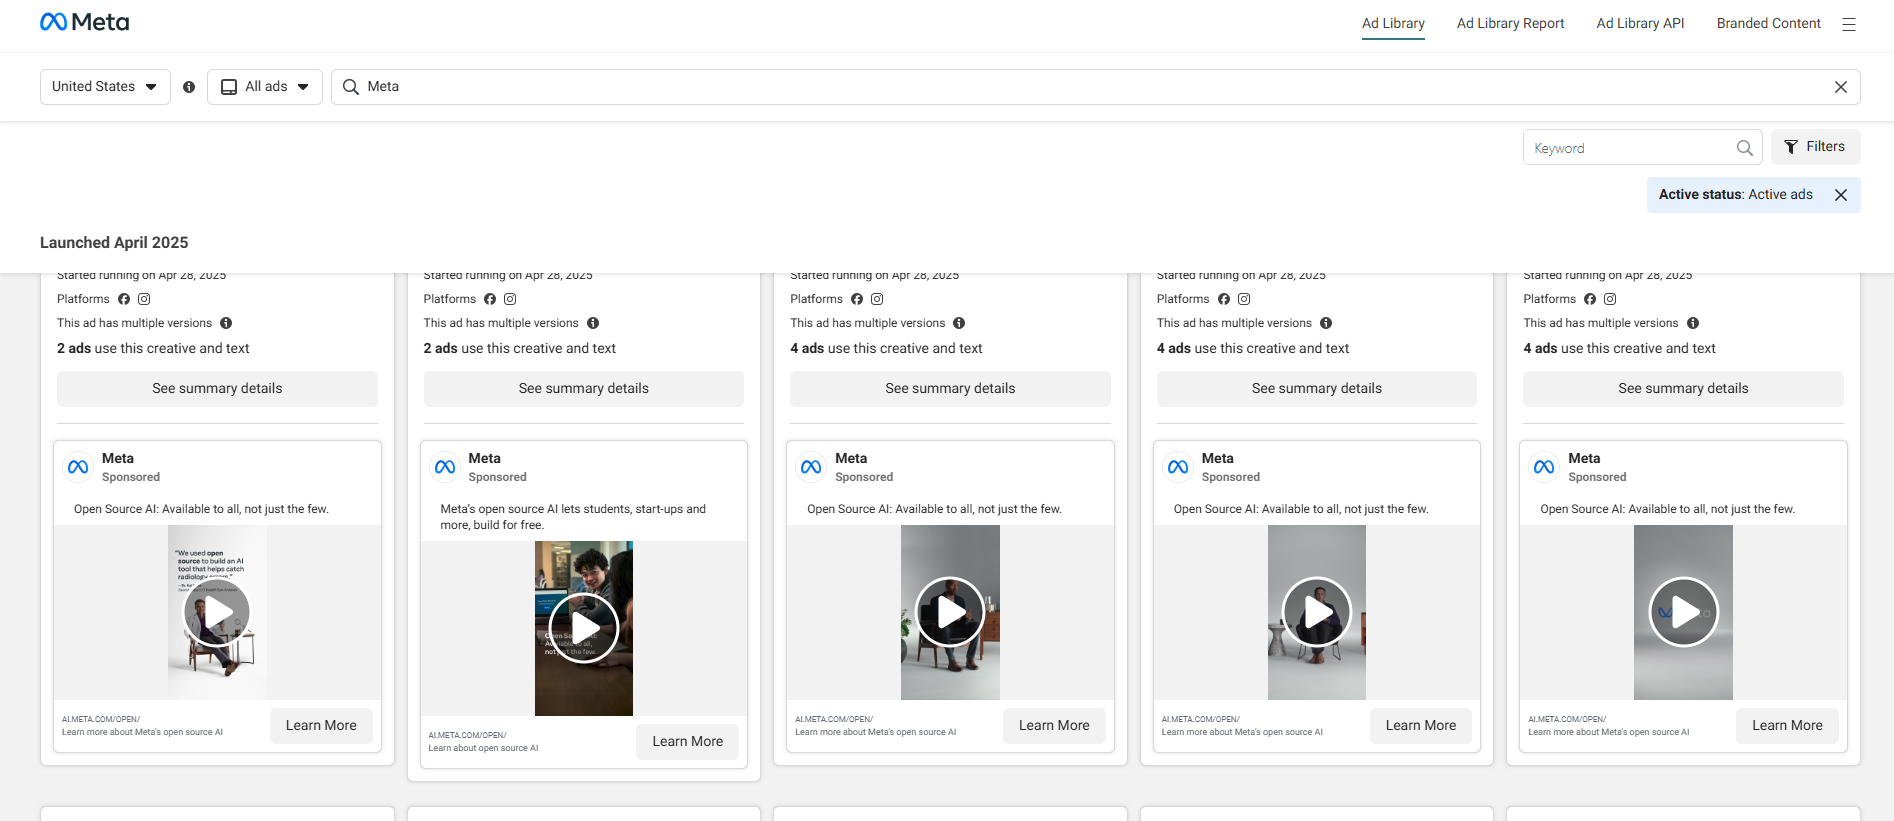Click the multiple versions info icon in first card

point(226,323)
